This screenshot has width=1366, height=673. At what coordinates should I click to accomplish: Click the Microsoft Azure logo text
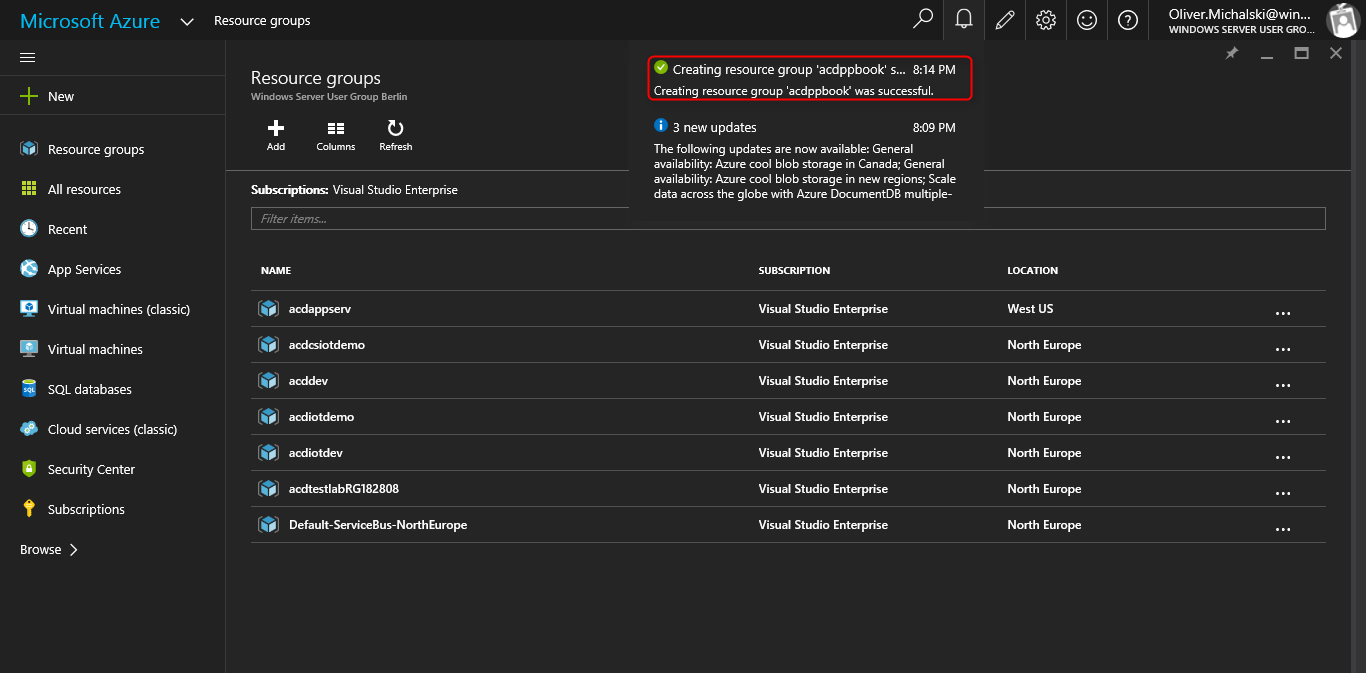[x=90, y=21]
